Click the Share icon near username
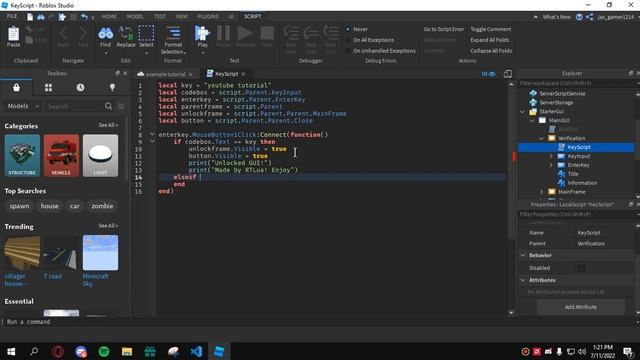Screen dimensions: 640x360 tap(590, 17)
